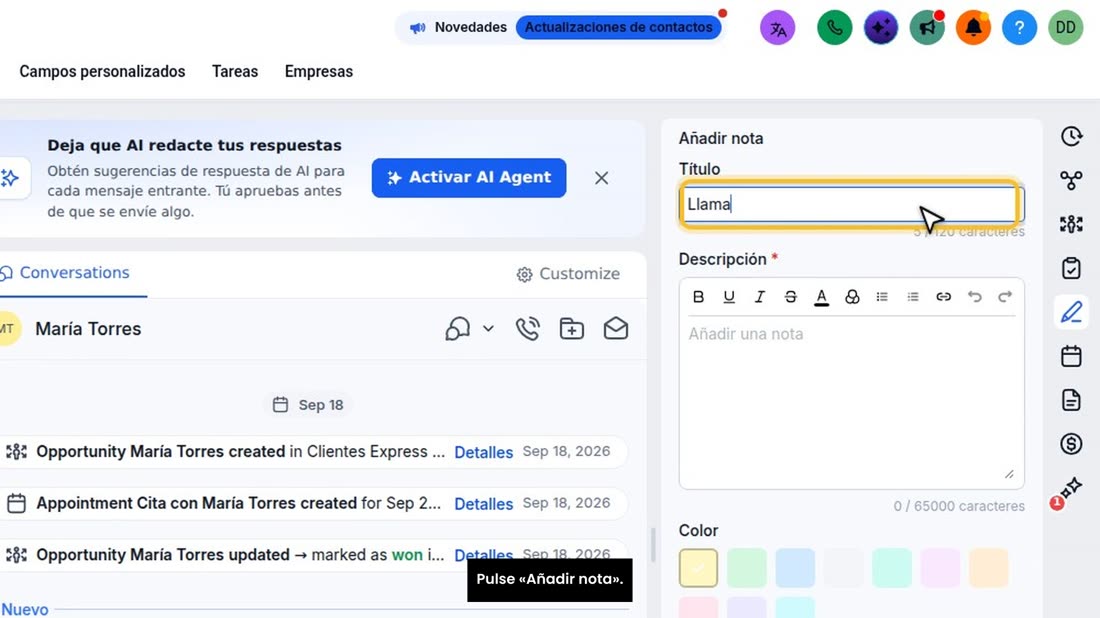This screenshot has width=1100, height=618.
Task: Click the Añadir una nota description area
Action: [x=851, y=400]
